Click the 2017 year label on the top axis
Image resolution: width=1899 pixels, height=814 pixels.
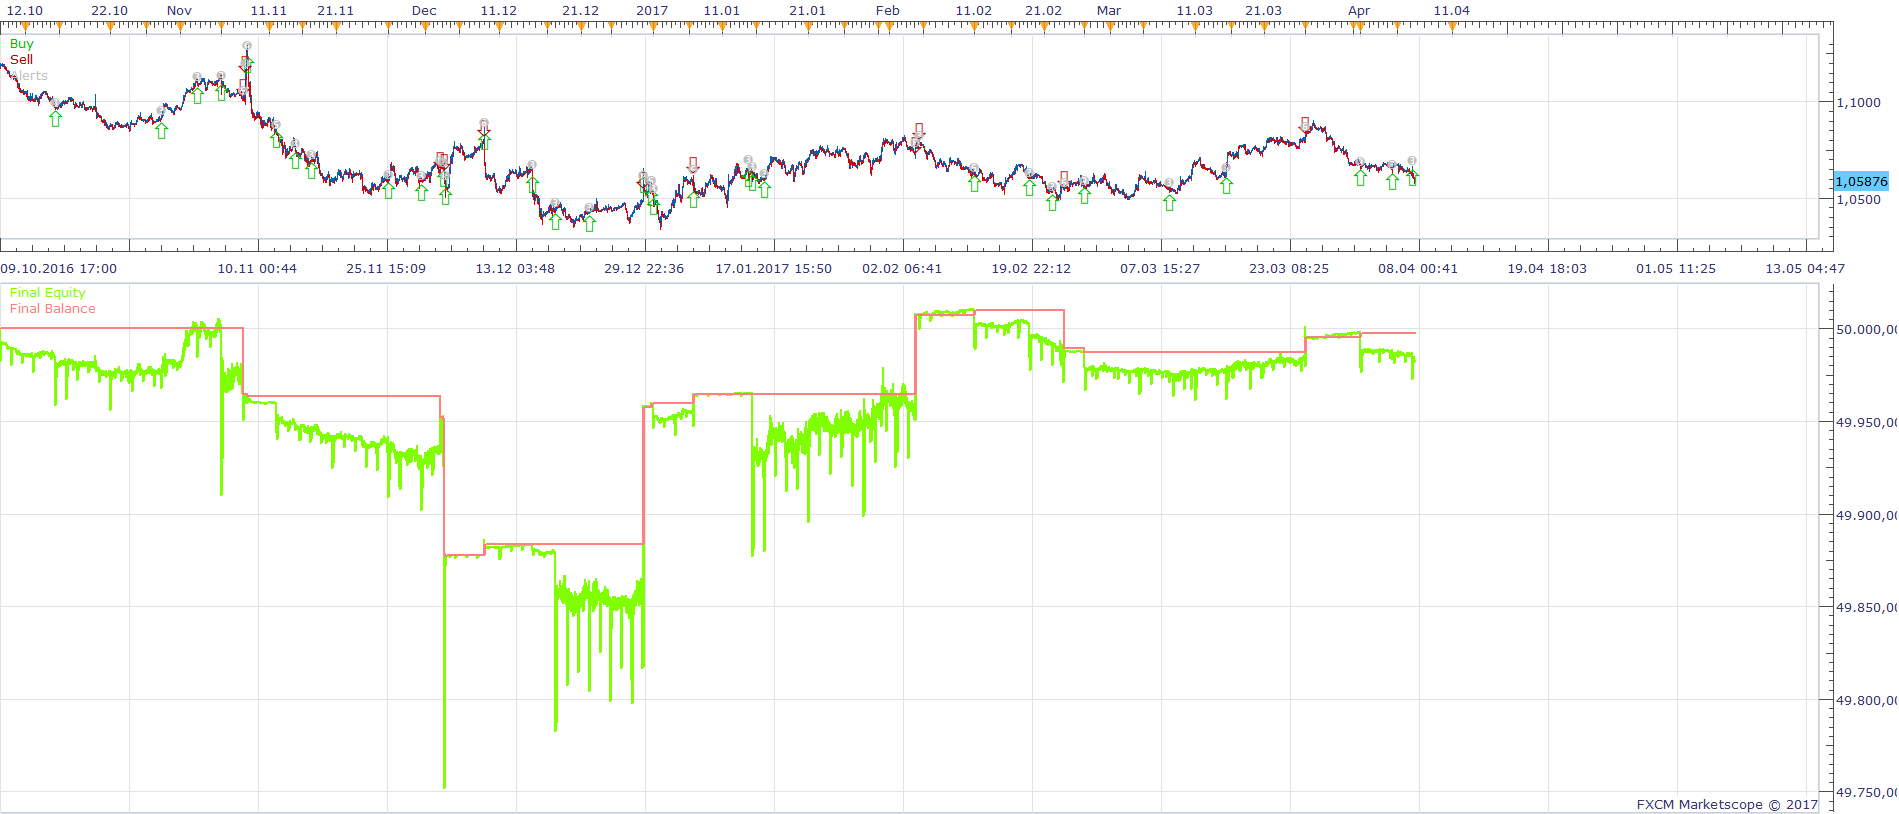click(x=652, y=10)
